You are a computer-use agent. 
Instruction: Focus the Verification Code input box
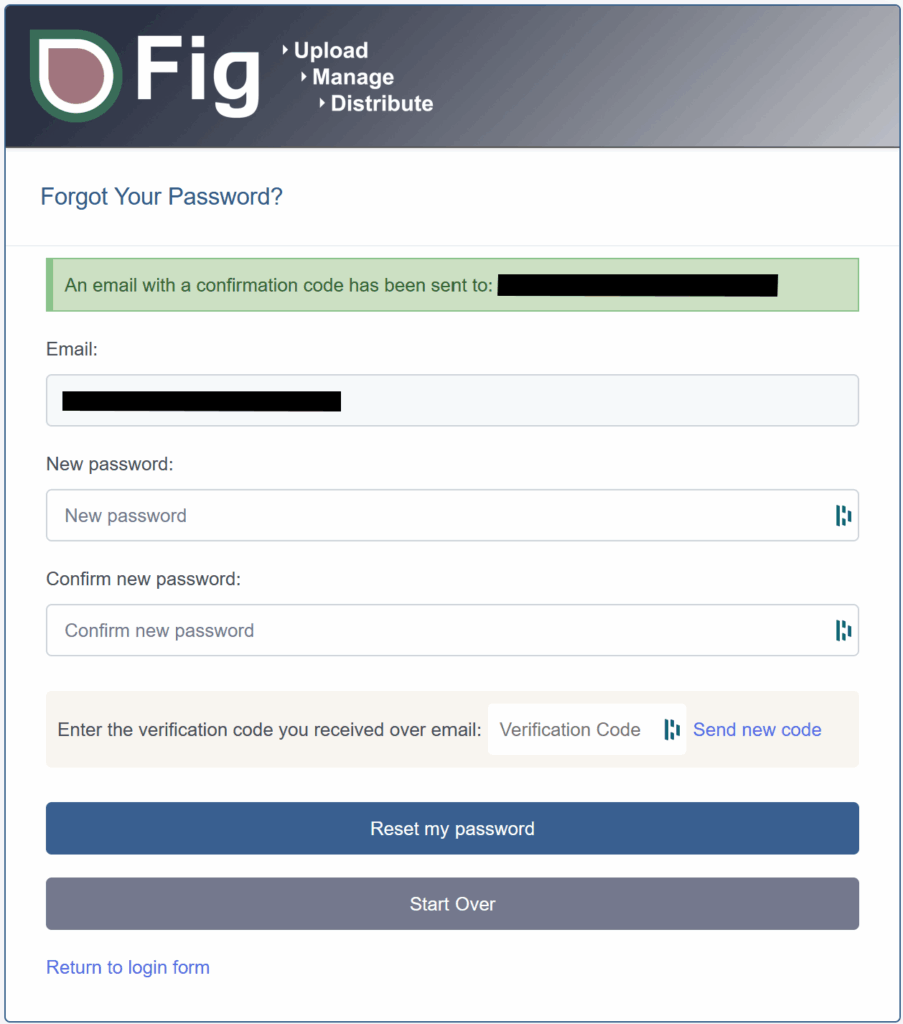(x=586, y=729)
